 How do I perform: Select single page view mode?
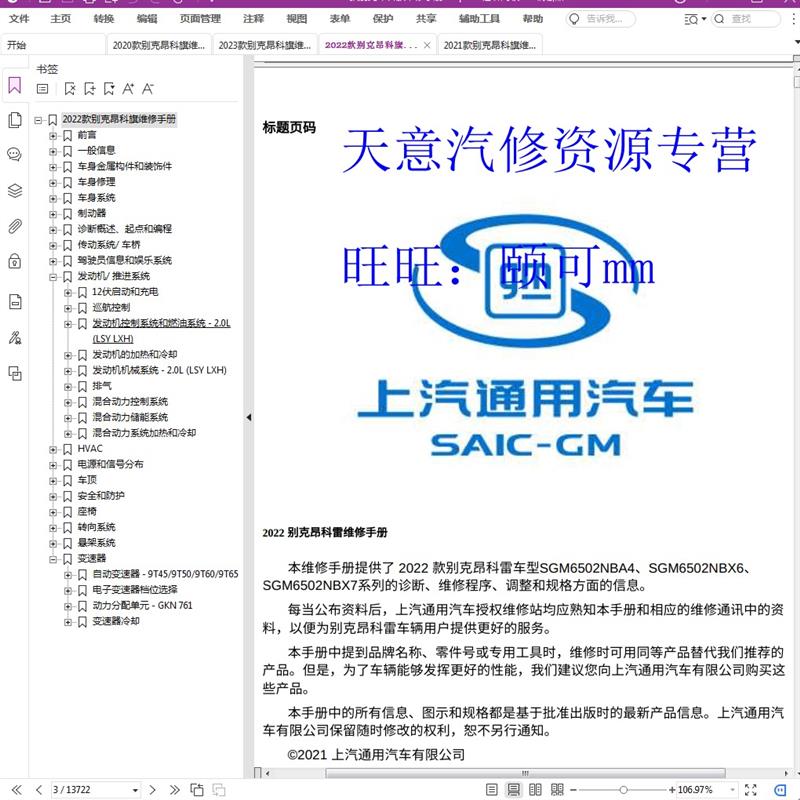pyautogui.click(x=491, y=790)
